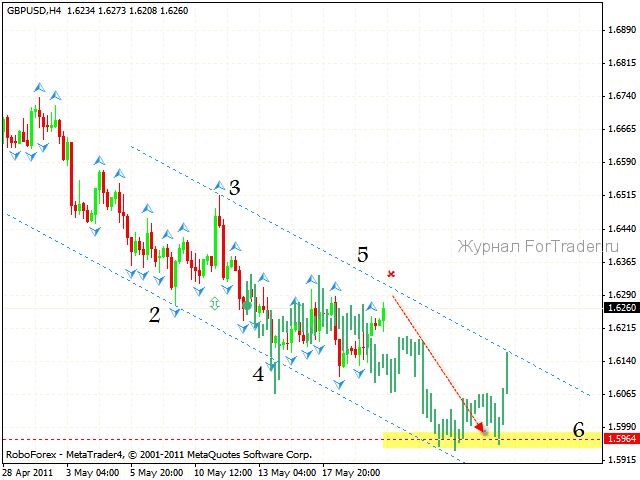Click the blue fractal arrow above wave 3 peak

coord(218,184)
